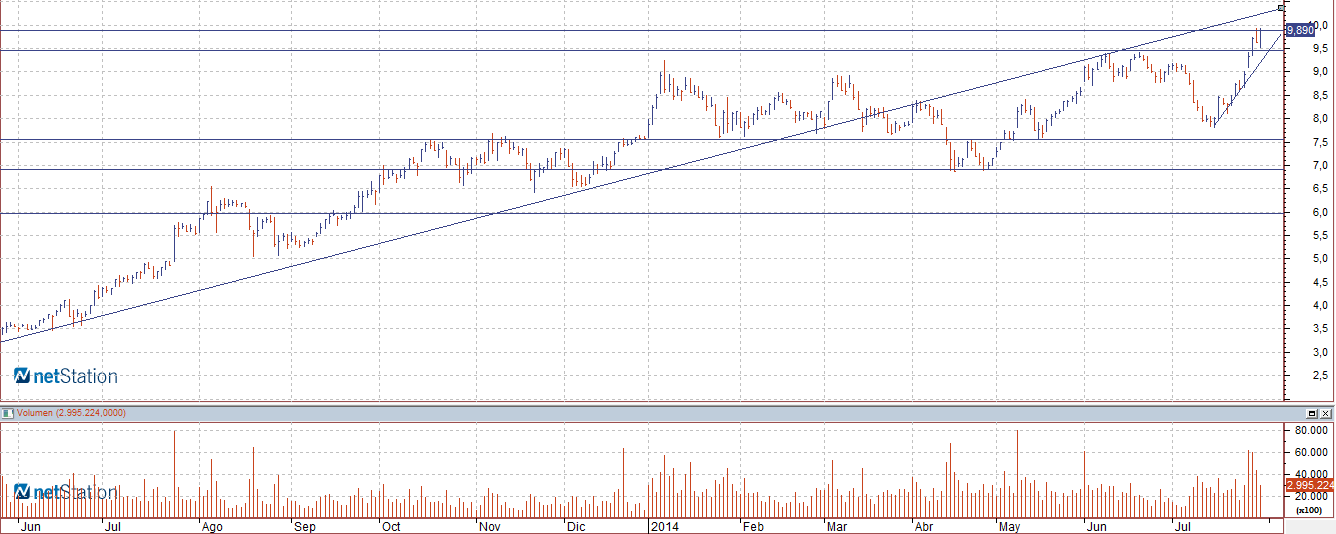Close the Volumen indicator panel
Image resolution: width=1336 pixels, height=534 pixels.
point(1326,413)
